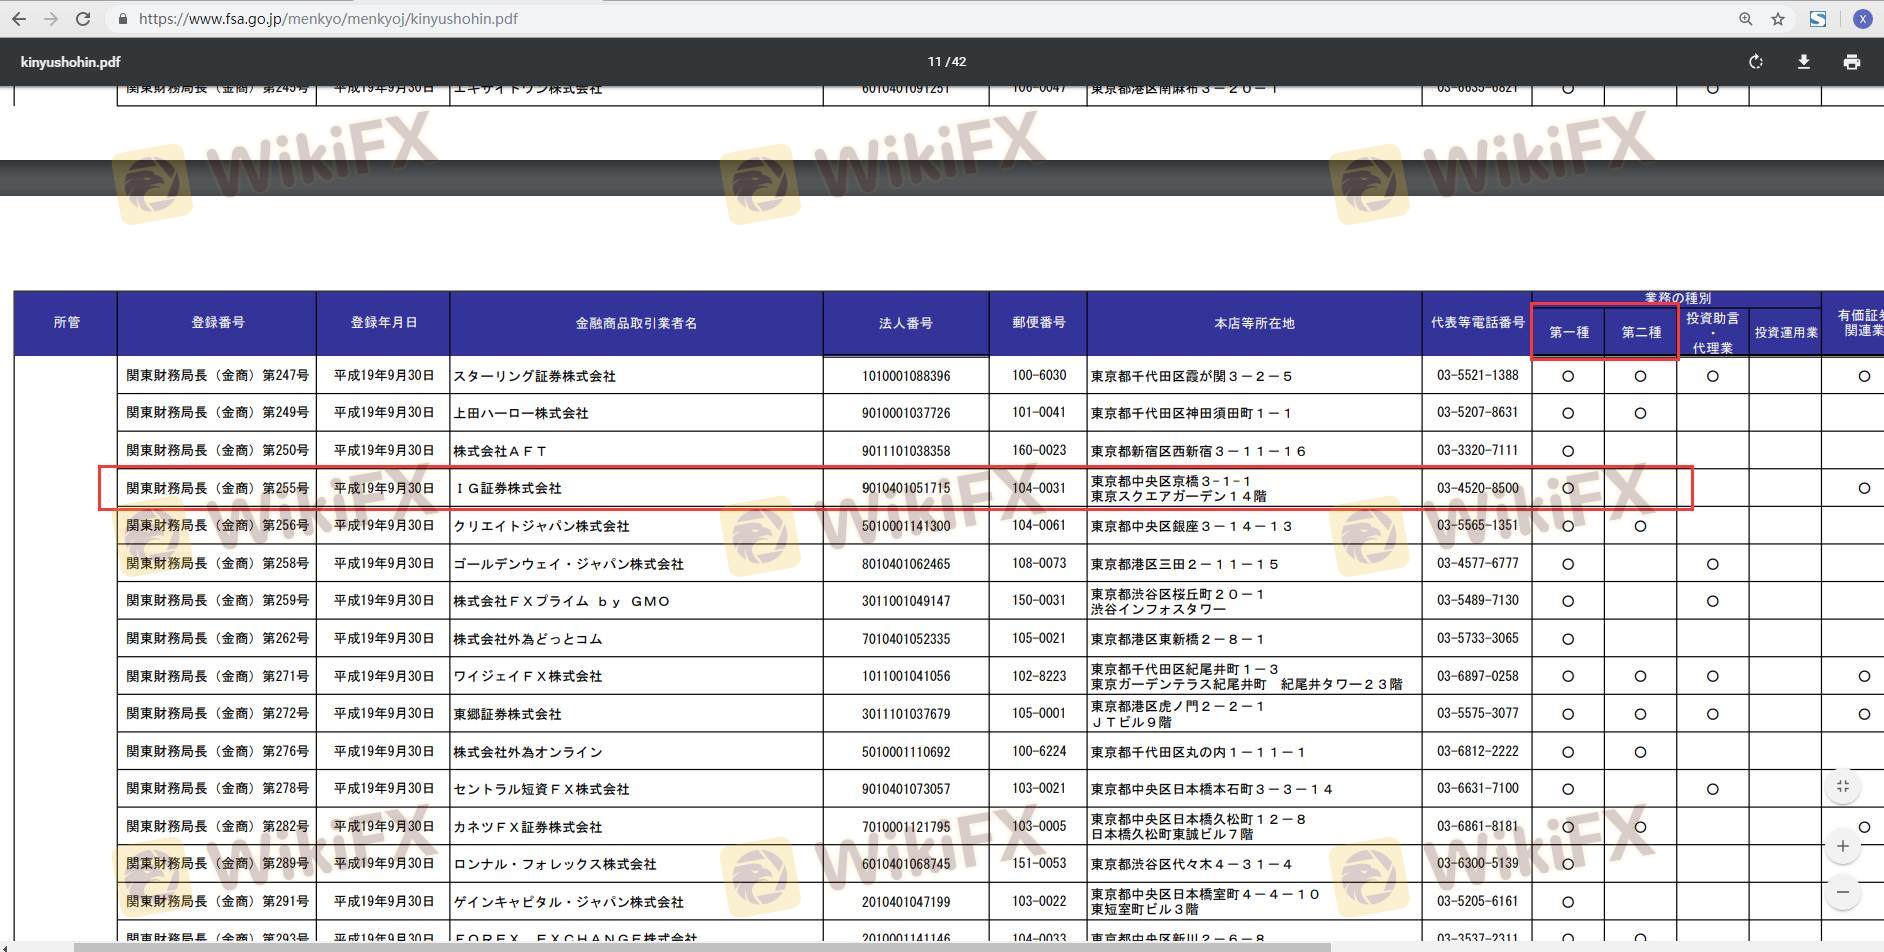1884x952 pixels.
Task: Print the PDF document
Action: (x=1852, y=62)
